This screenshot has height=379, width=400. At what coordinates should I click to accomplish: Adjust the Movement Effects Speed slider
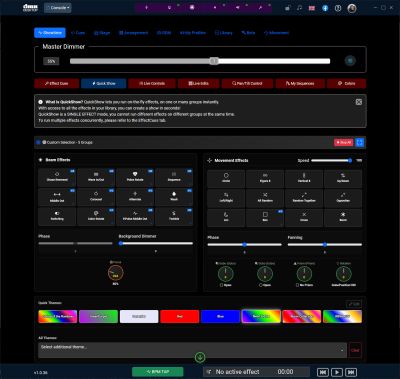[331, 160]
